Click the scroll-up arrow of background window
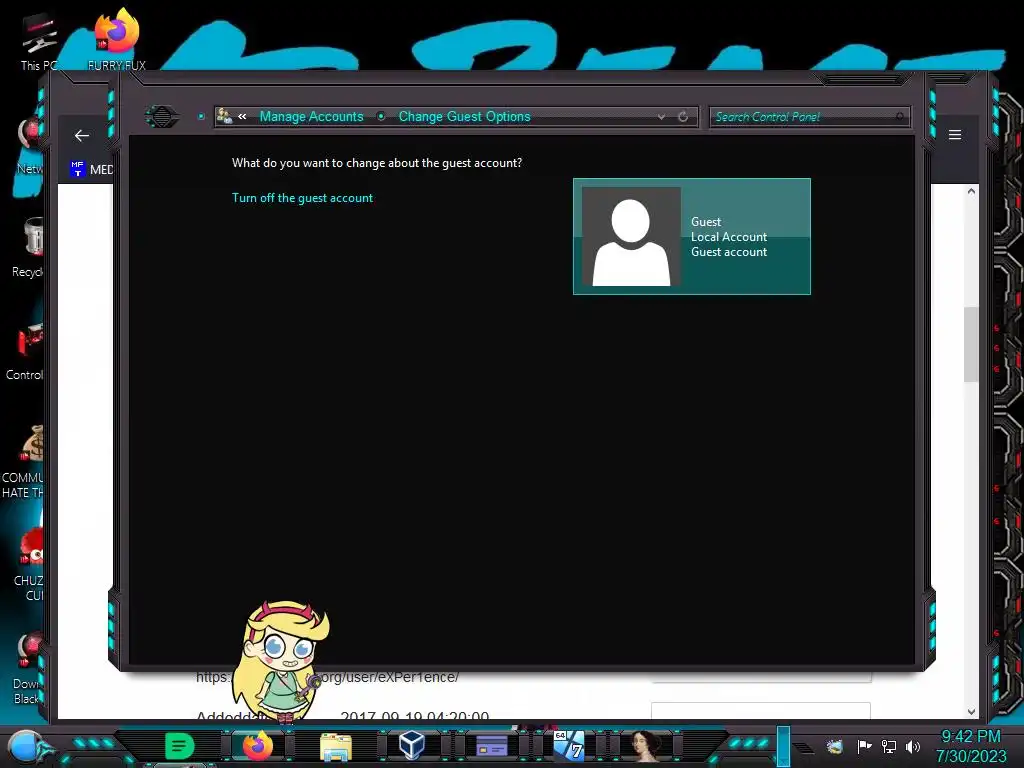1024x768 pixels. pos(971,191)
